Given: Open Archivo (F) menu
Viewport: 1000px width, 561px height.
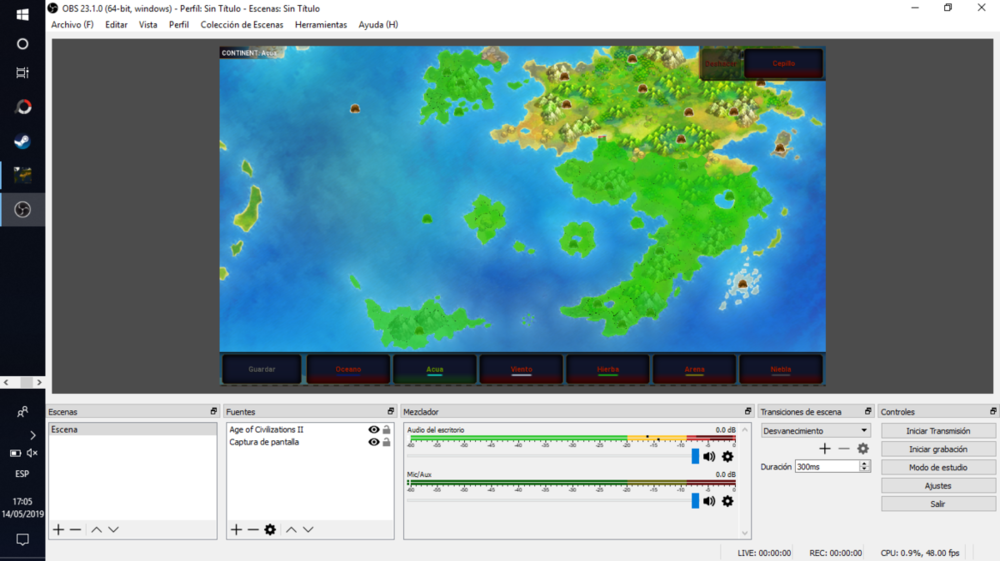Looking at the screenshot, I should point(72,25).
